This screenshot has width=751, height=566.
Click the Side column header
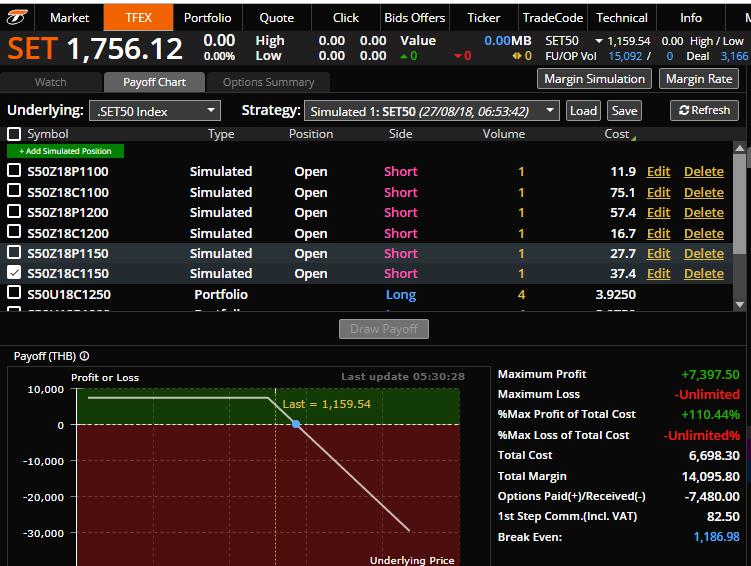(x=400, y=134)
